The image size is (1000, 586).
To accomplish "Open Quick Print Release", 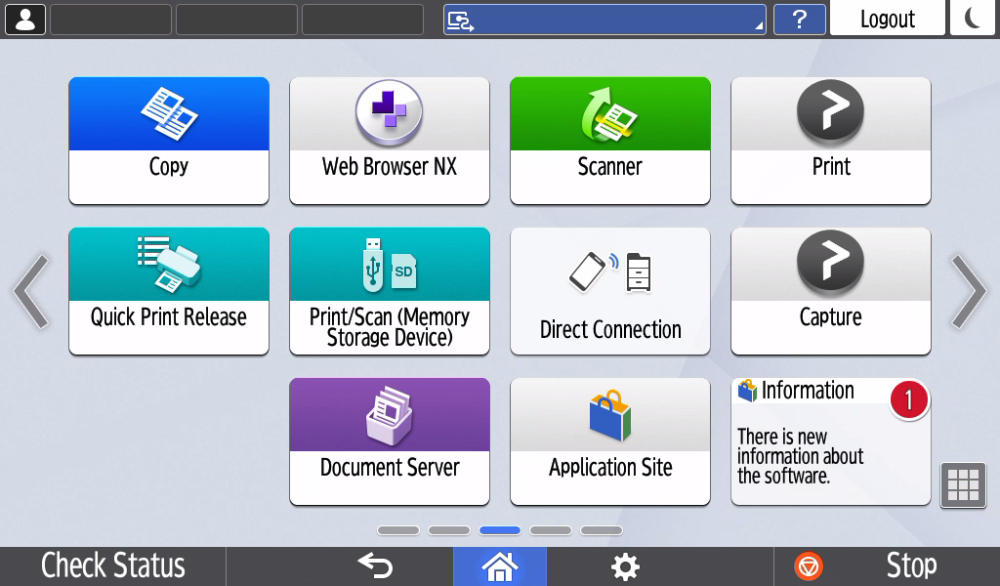I will pyautogui.click(x=168, y=291).
